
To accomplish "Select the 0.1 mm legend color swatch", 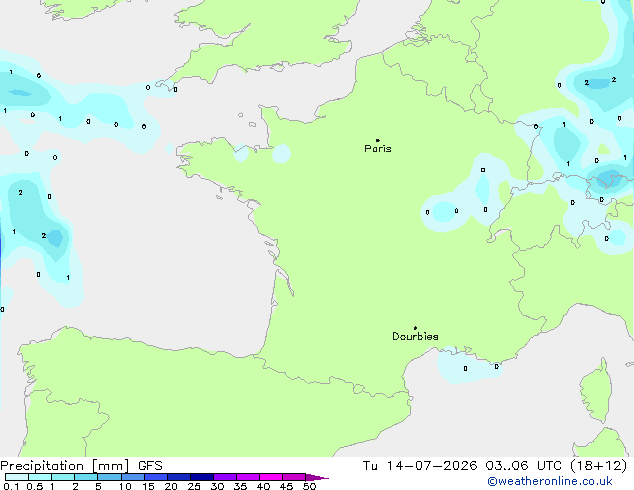I will click(x=17, y=477).
